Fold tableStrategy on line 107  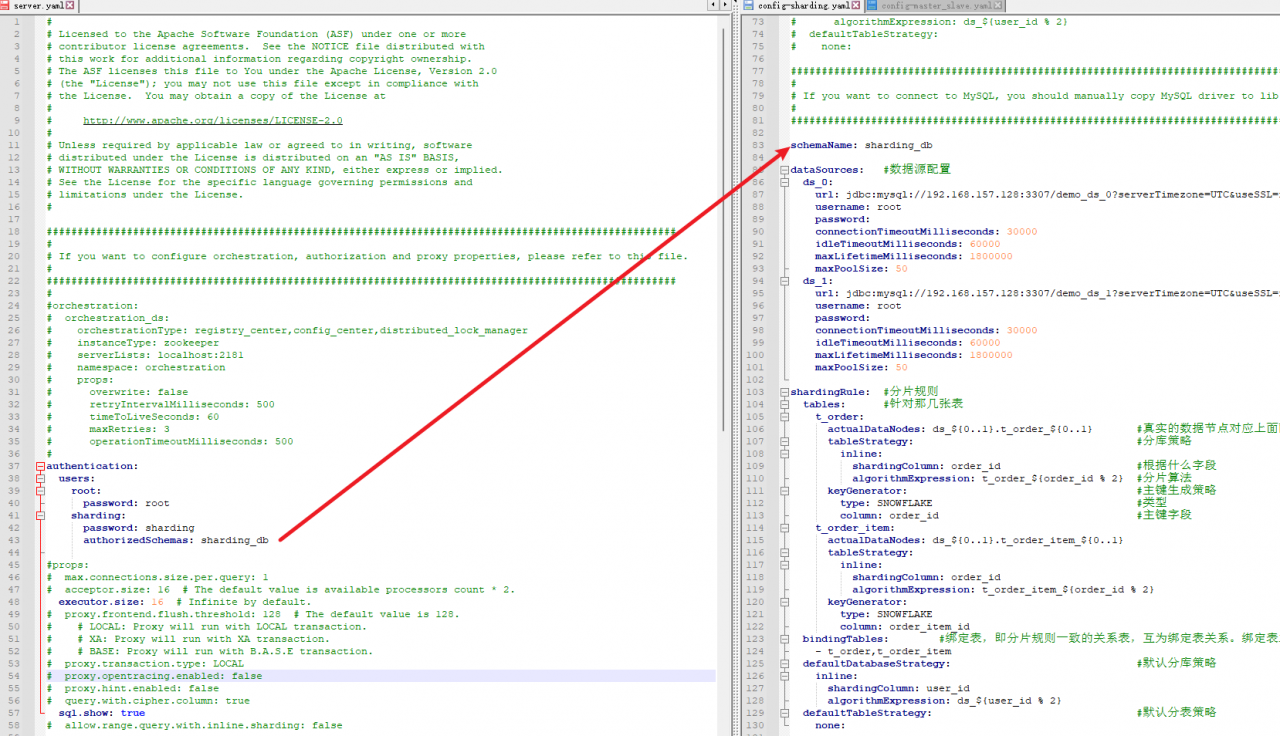pyautogui.click(x=785, y=441)
